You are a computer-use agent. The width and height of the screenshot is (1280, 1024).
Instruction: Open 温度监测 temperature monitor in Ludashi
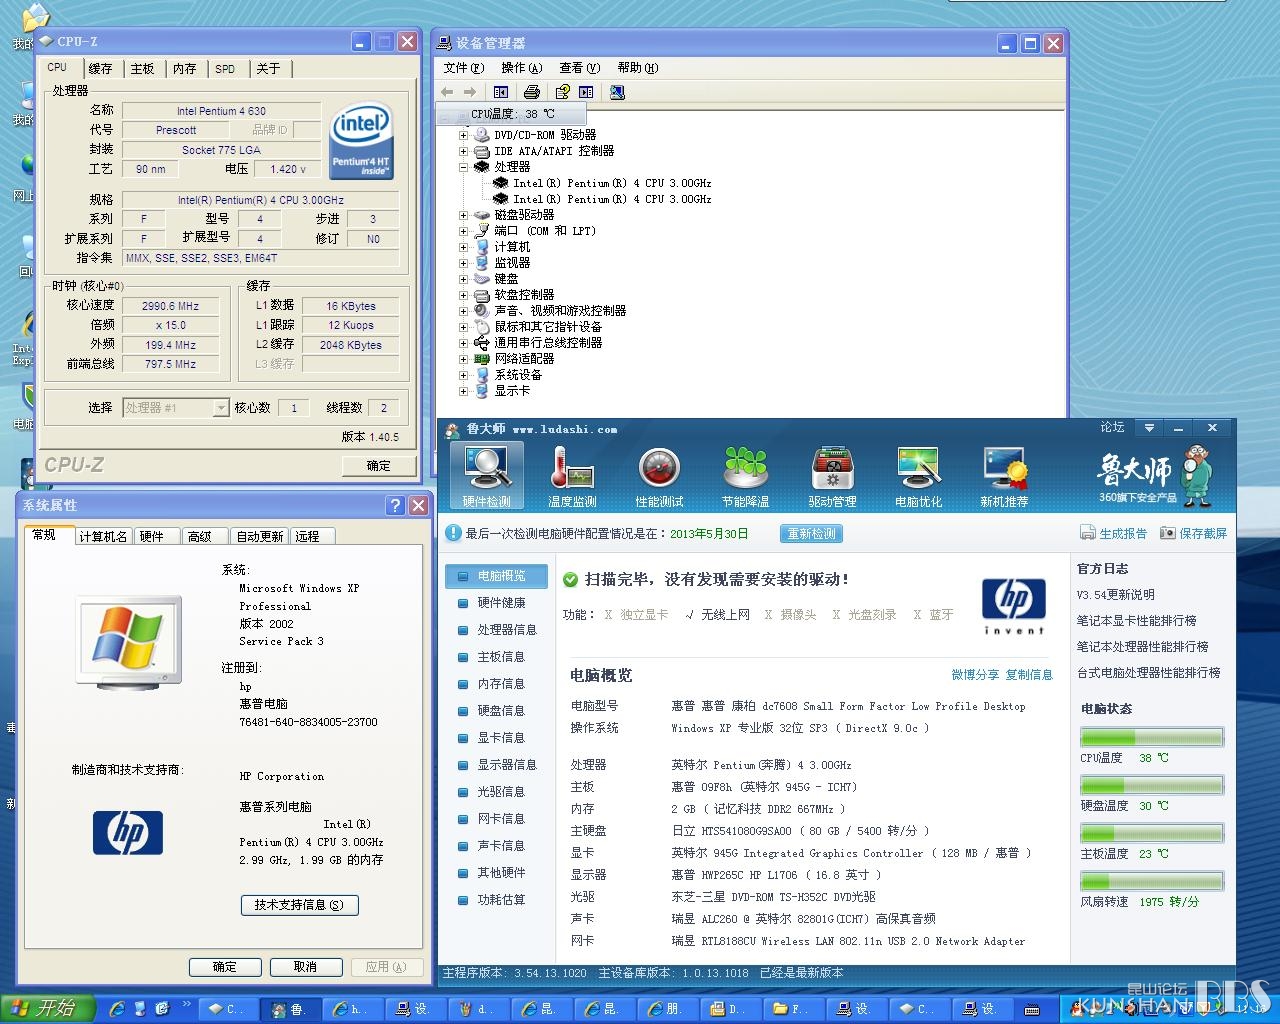pos(573,476)
